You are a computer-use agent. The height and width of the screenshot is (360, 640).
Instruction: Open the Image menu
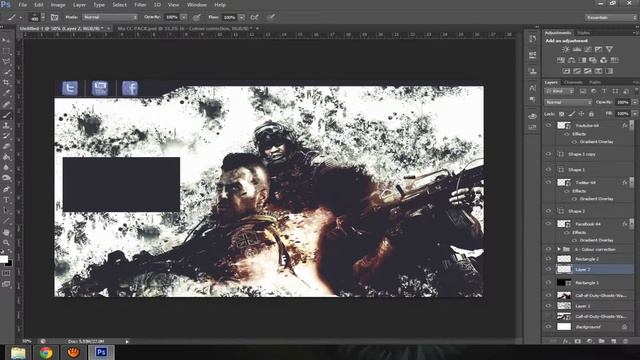point(58,5)
